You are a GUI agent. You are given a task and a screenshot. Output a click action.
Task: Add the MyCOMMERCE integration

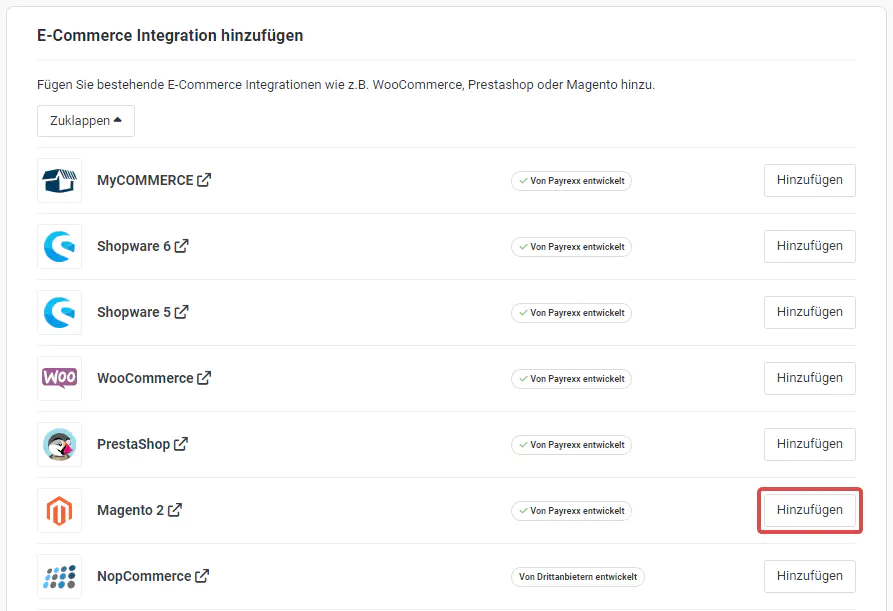point(809,180)
